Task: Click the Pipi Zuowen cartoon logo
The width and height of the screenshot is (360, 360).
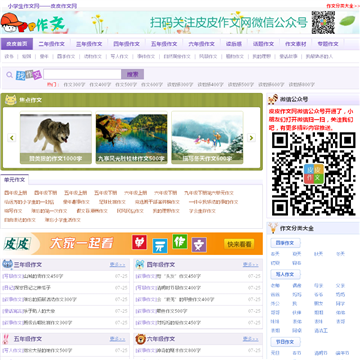Action: (33, 23)
